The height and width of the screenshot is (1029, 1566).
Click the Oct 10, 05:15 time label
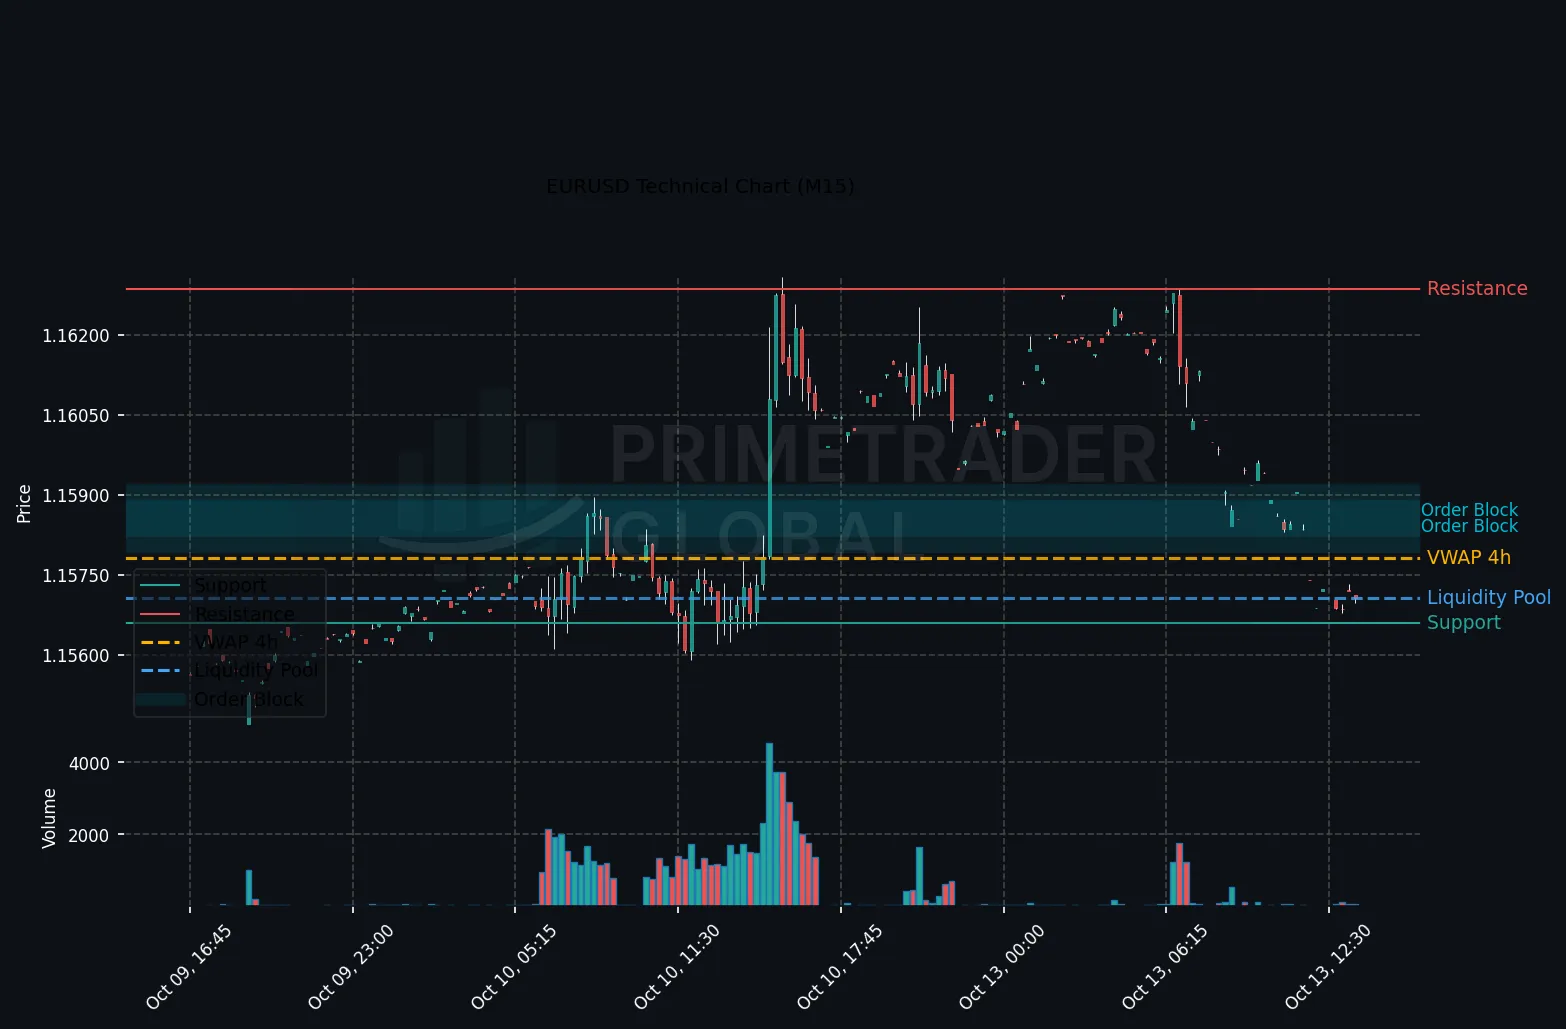[514, 967]
